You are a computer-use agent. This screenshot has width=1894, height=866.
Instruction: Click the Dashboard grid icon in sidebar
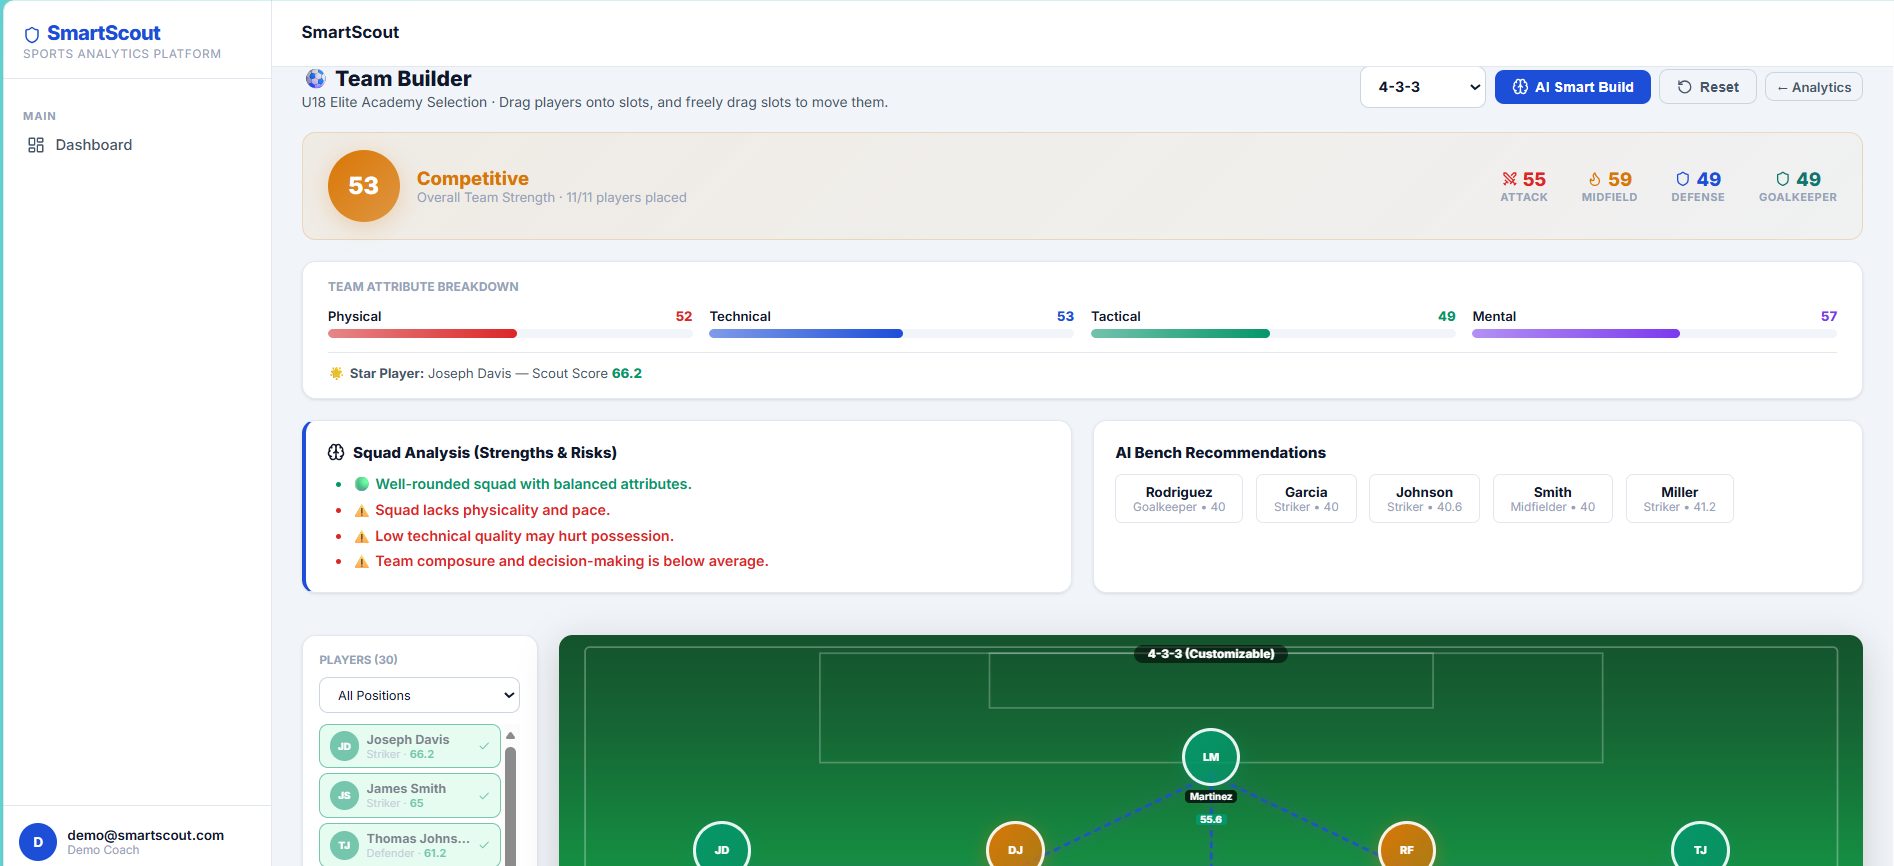[36, 145]
